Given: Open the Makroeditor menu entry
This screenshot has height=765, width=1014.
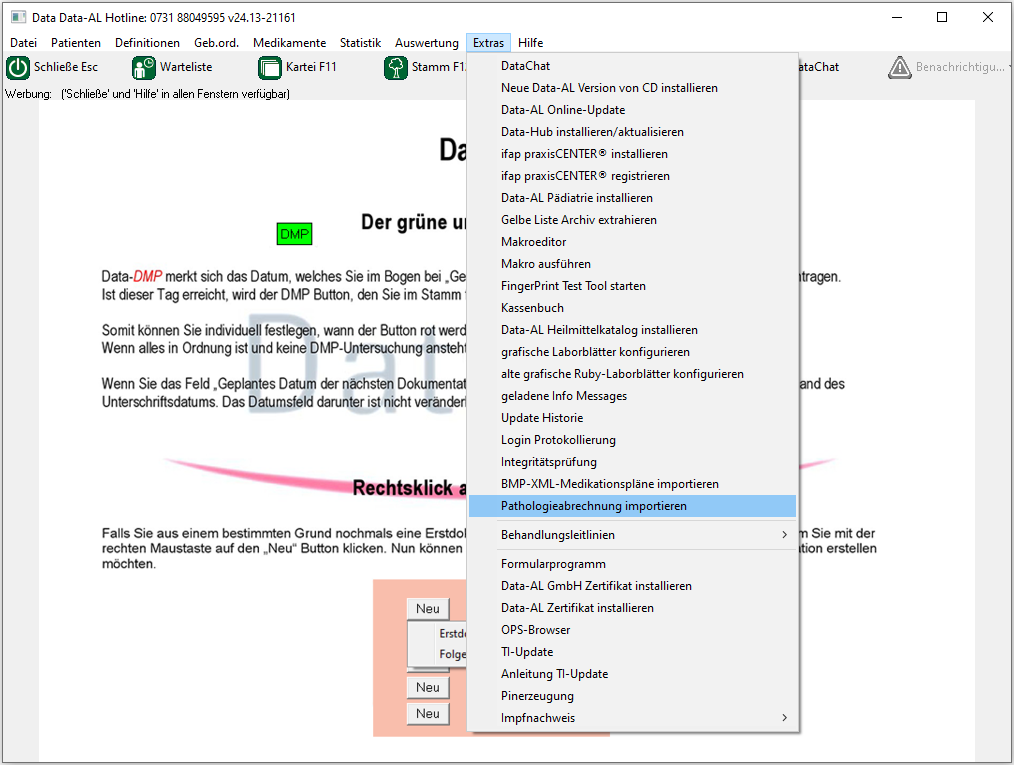Looking at the screenshot, I should click(533, 242).
